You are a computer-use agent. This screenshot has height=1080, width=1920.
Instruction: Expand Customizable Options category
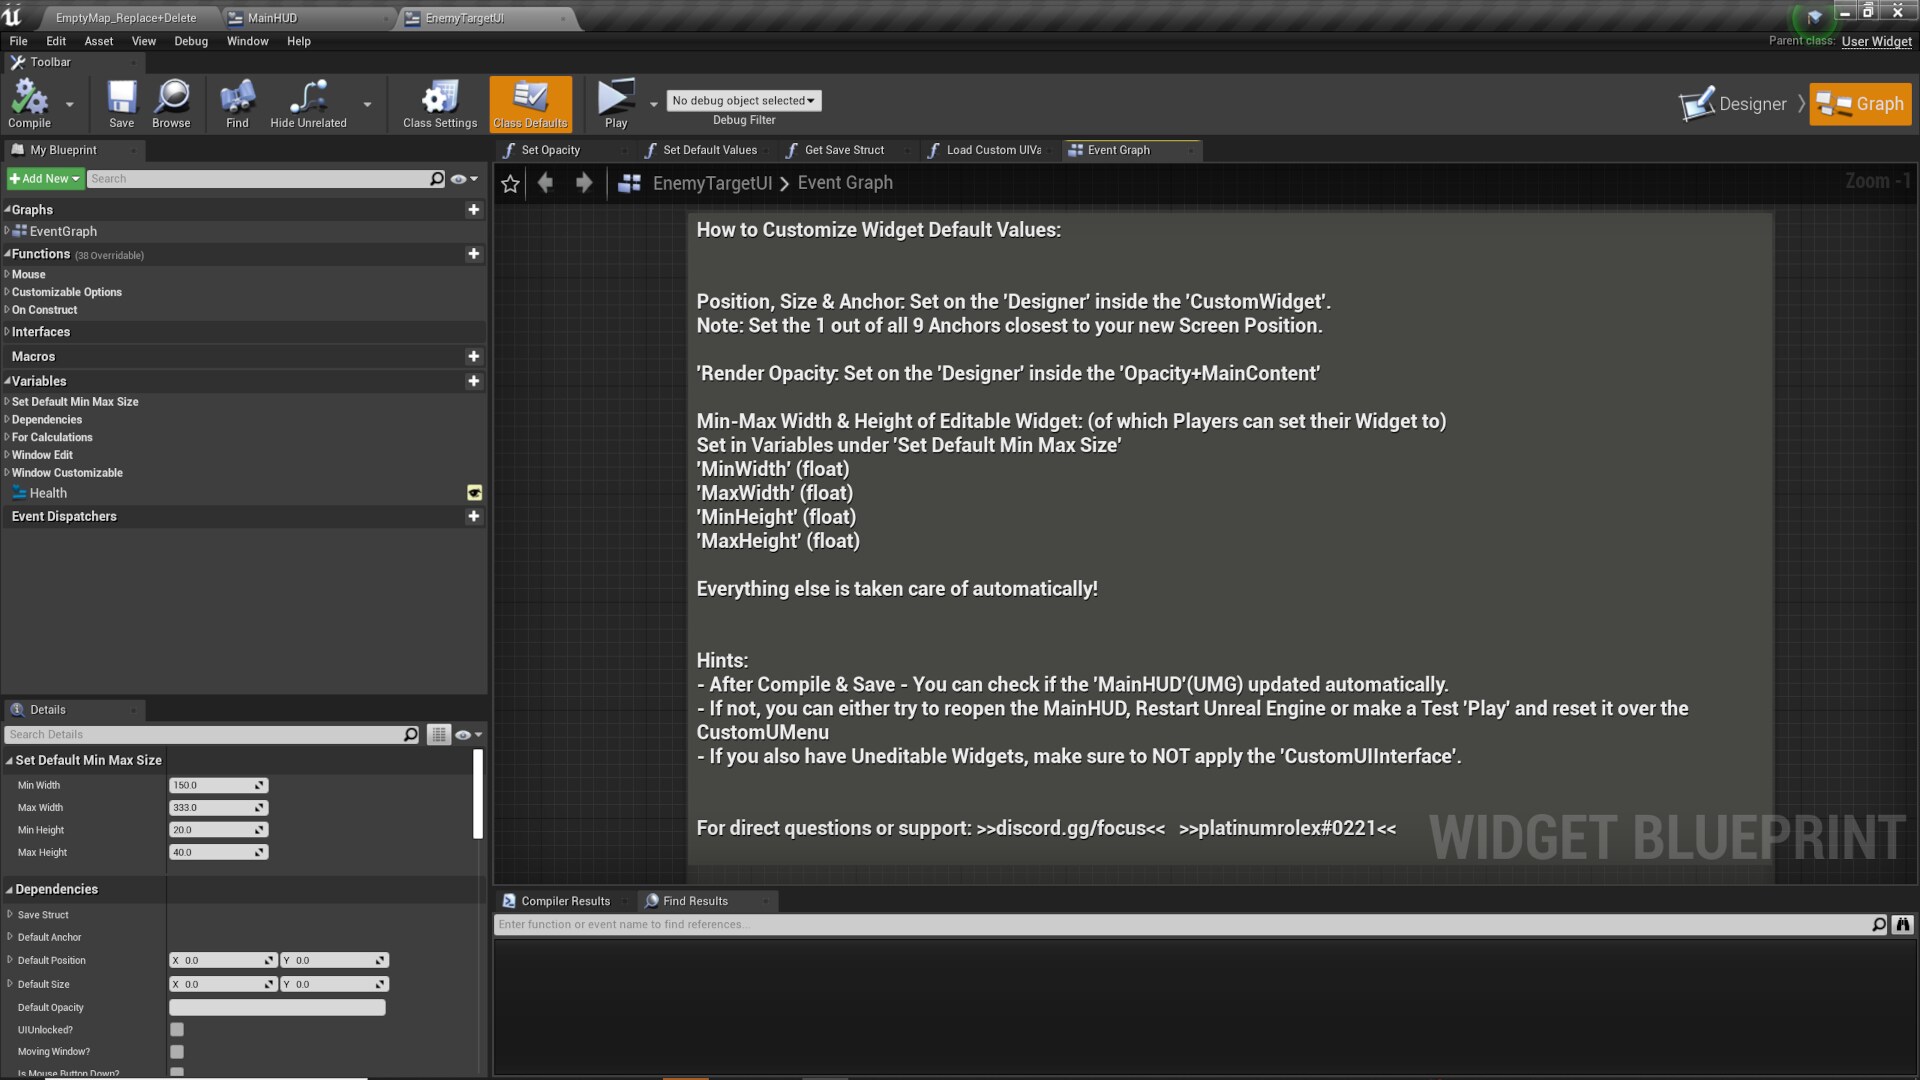[7, 293]
